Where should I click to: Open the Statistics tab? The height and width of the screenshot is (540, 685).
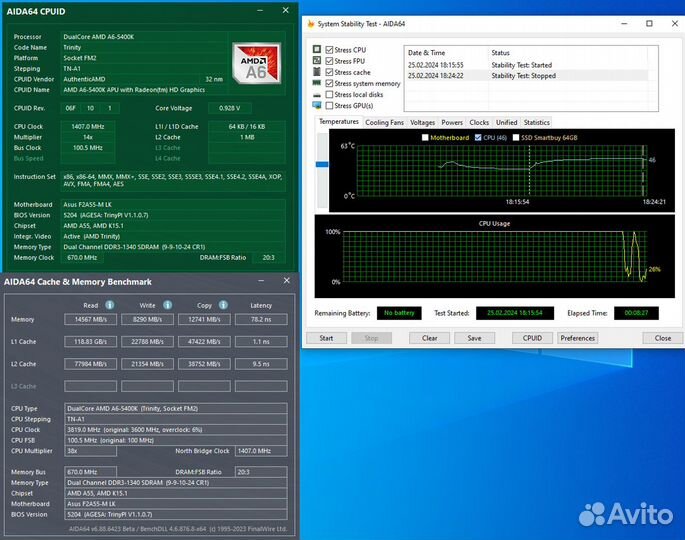(x=536, y=122)
